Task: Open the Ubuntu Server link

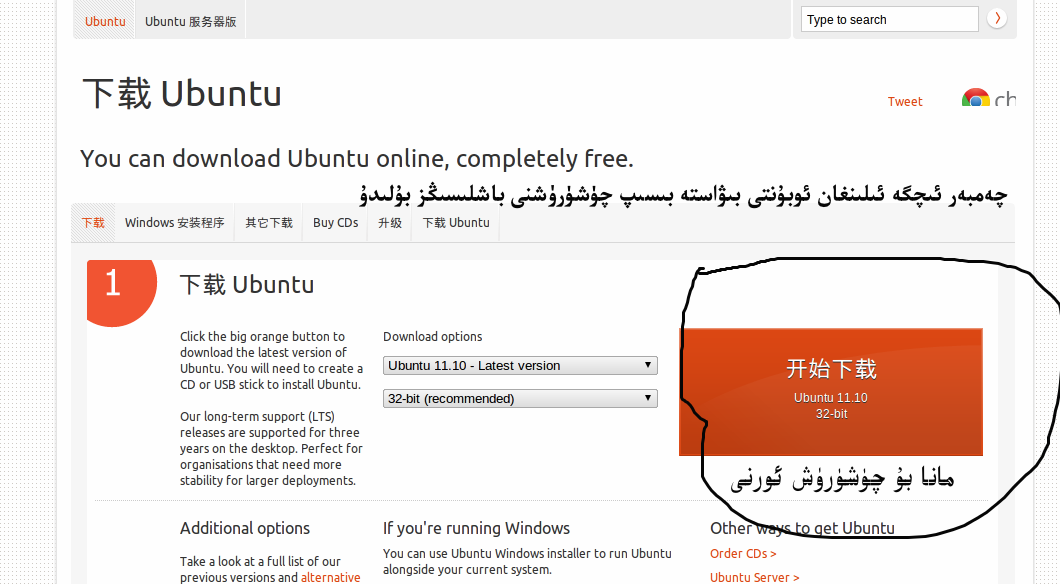Action: click(754, 577)
